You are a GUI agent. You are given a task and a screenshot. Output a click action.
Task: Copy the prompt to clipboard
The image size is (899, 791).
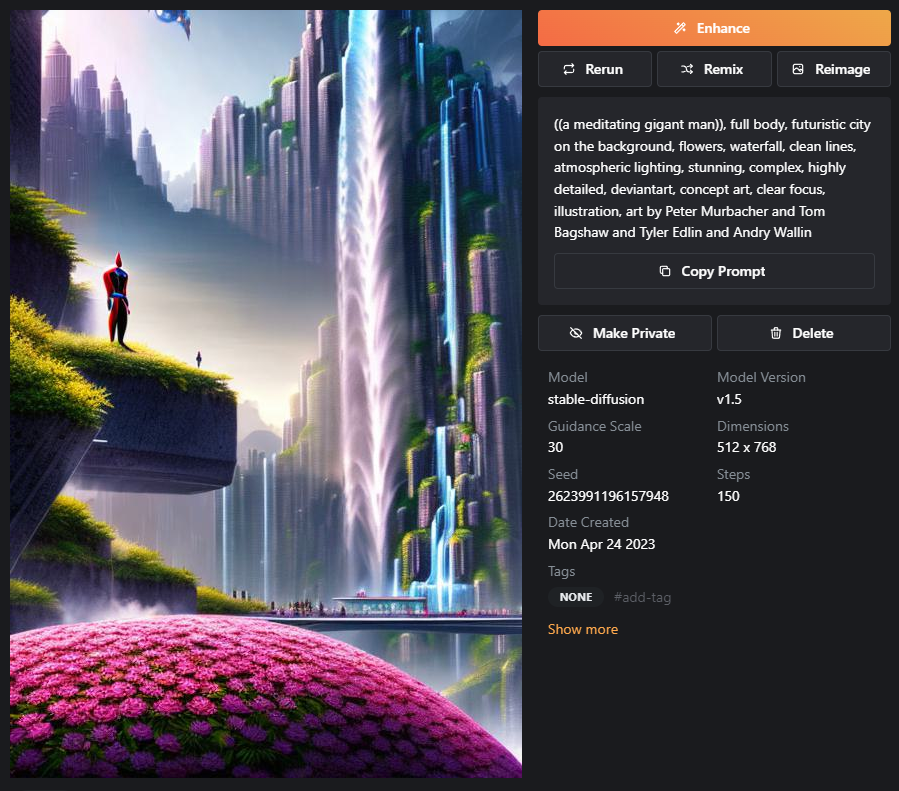pos(714,271)
